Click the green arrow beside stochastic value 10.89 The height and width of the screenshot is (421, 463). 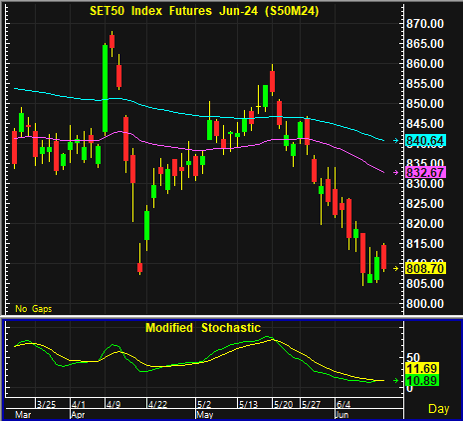396,380
